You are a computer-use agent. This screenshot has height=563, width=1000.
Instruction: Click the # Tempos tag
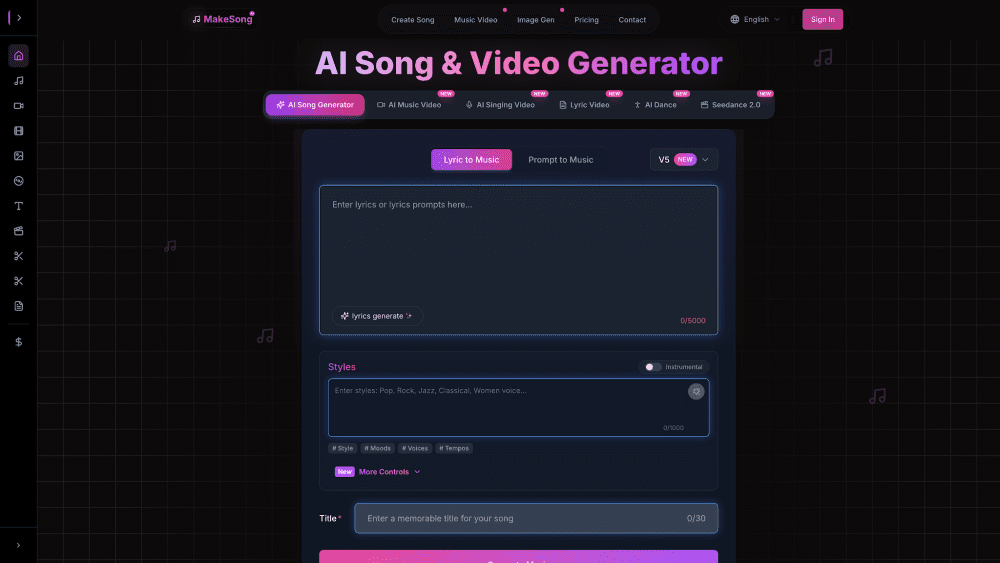click(454, 448)
